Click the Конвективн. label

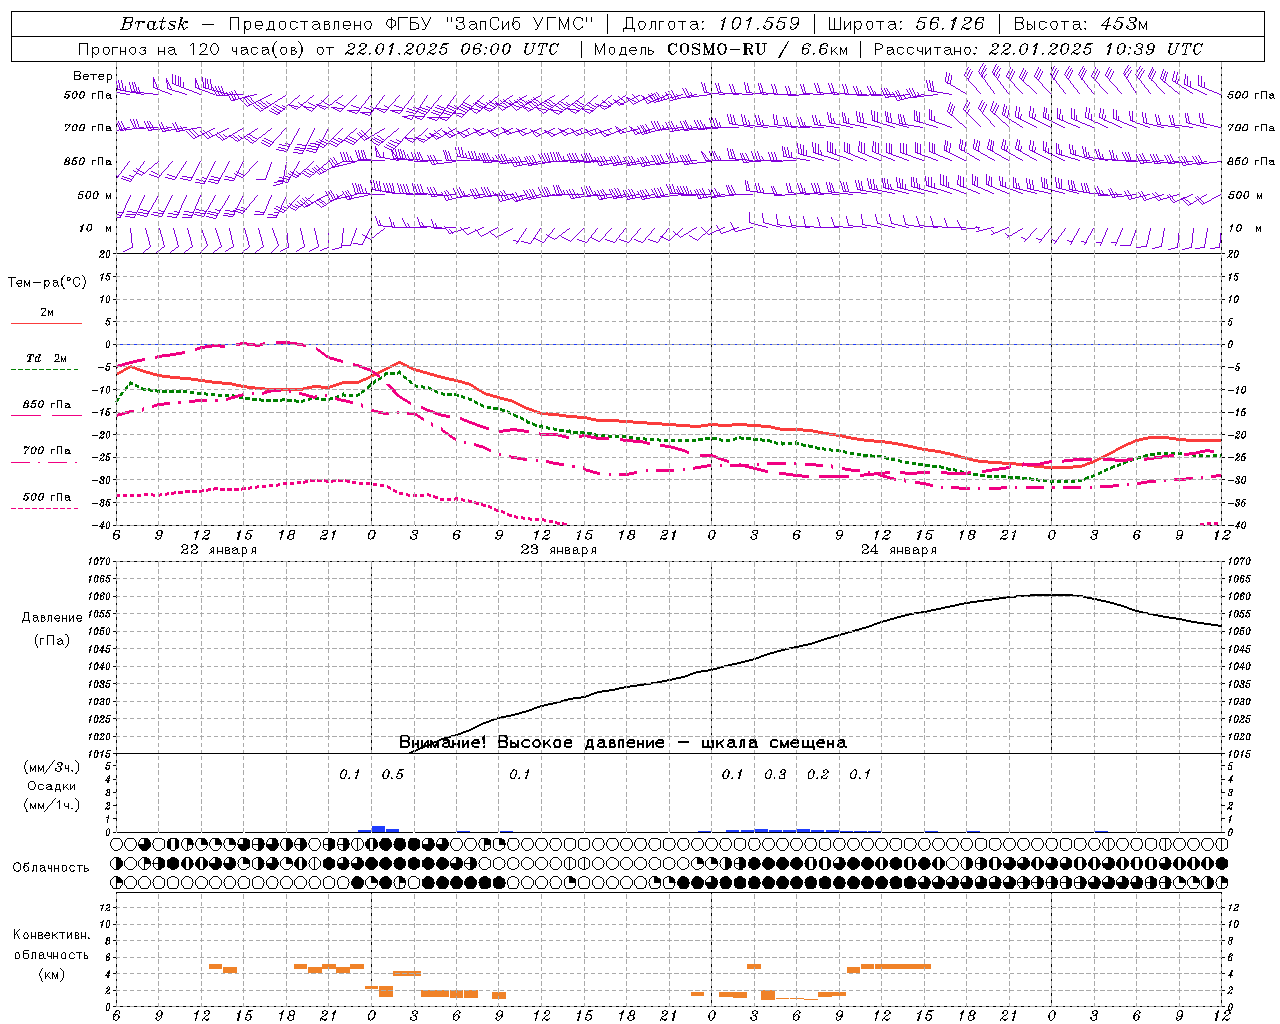coord(51,935)
